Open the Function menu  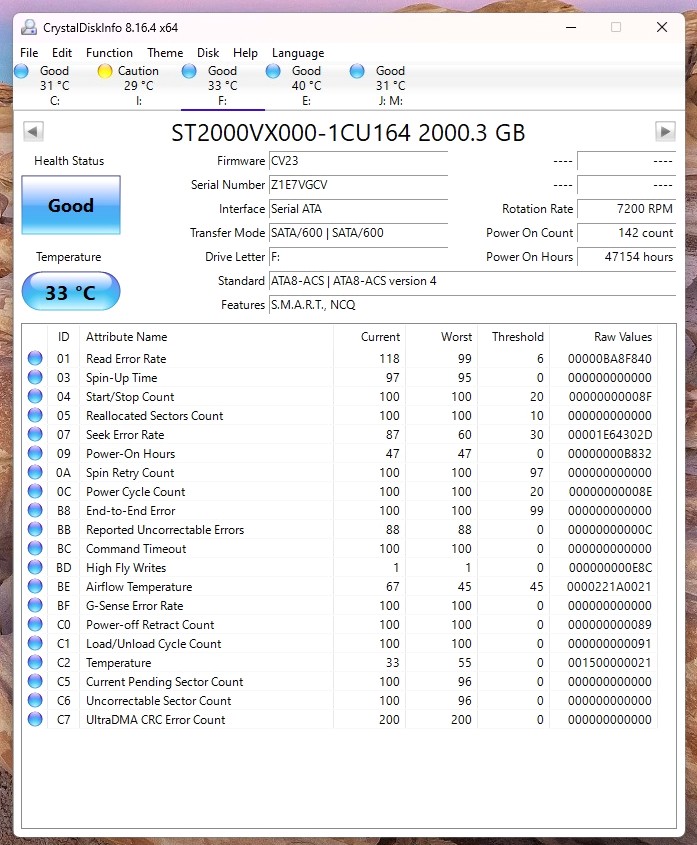coord(109,53)
